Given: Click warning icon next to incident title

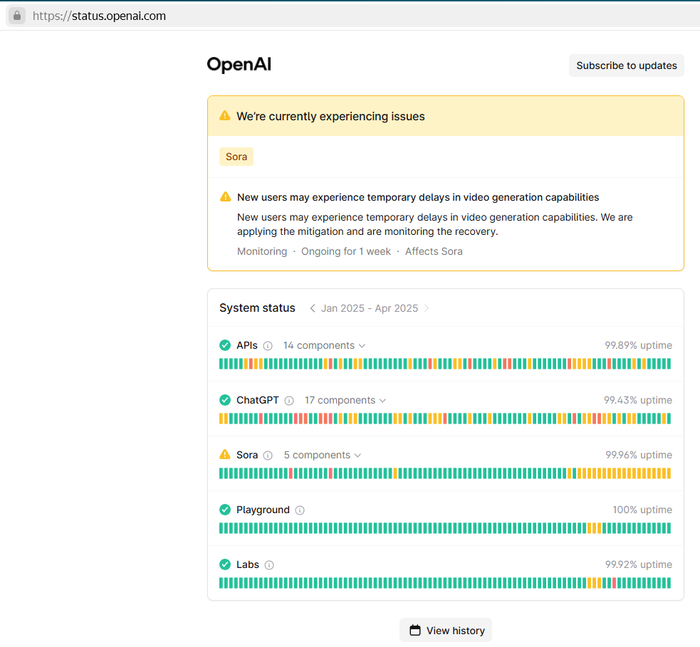Looking at the screenshot, I should coord(225,197).
